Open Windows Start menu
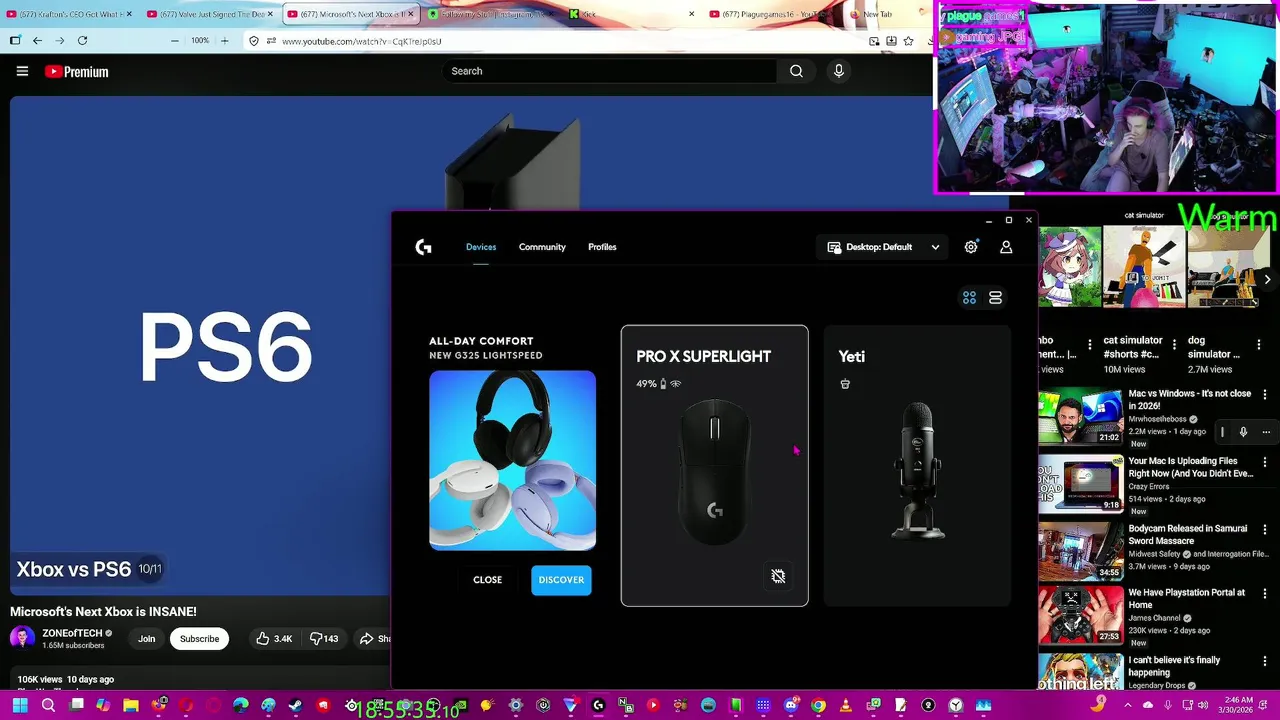This screenshot has height=720, width=1280. [20, 705]
